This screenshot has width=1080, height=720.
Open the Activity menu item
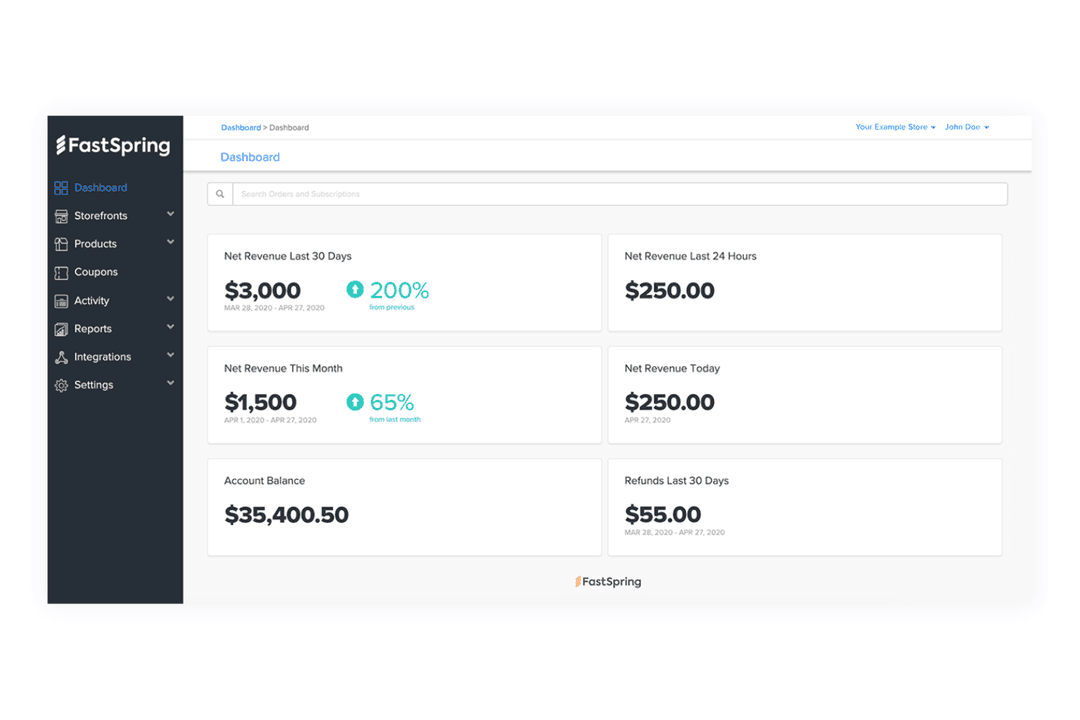[x=92, y=301]
